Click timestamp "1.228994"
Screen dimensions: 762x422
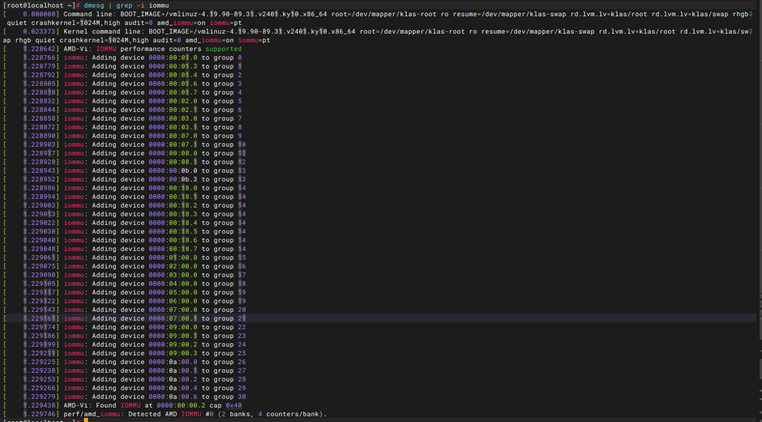click(x=40, y=197)
